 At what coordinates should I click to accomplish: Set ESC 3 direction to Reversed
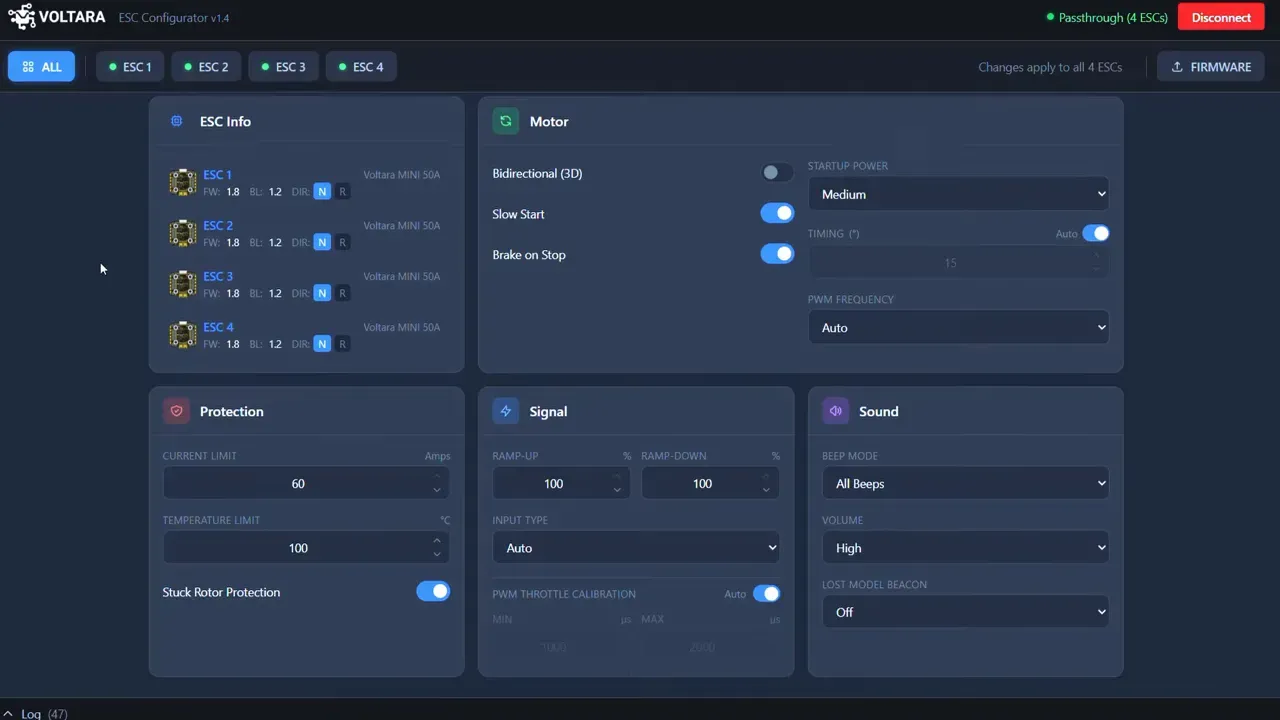click(x=343, y=293)
